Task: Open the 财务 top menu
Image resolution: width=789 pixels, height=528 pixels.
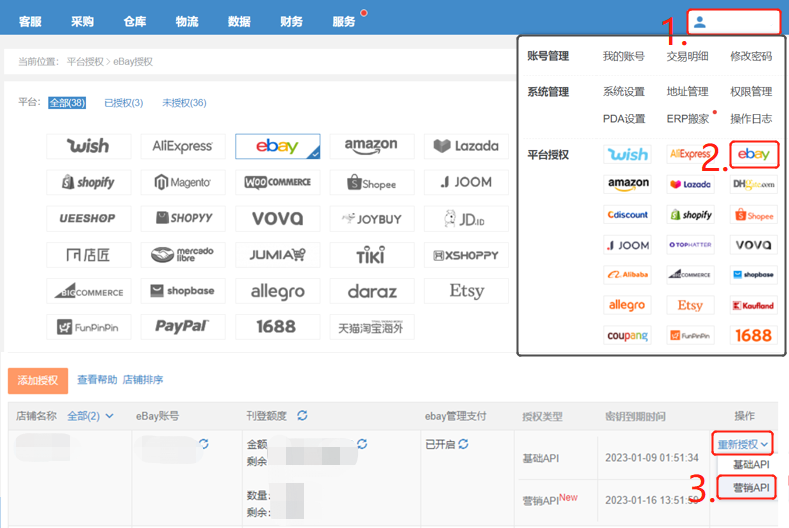Action: [292, 22]
